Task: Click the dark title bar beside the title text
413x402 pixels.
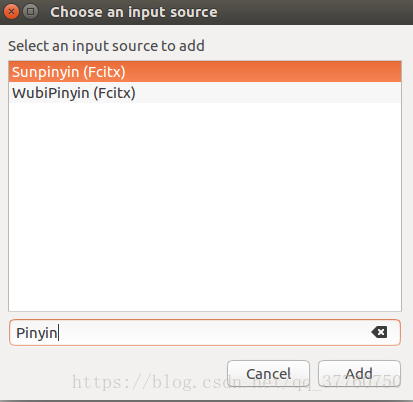Action: pyautogui.click(x=313, y=12)
